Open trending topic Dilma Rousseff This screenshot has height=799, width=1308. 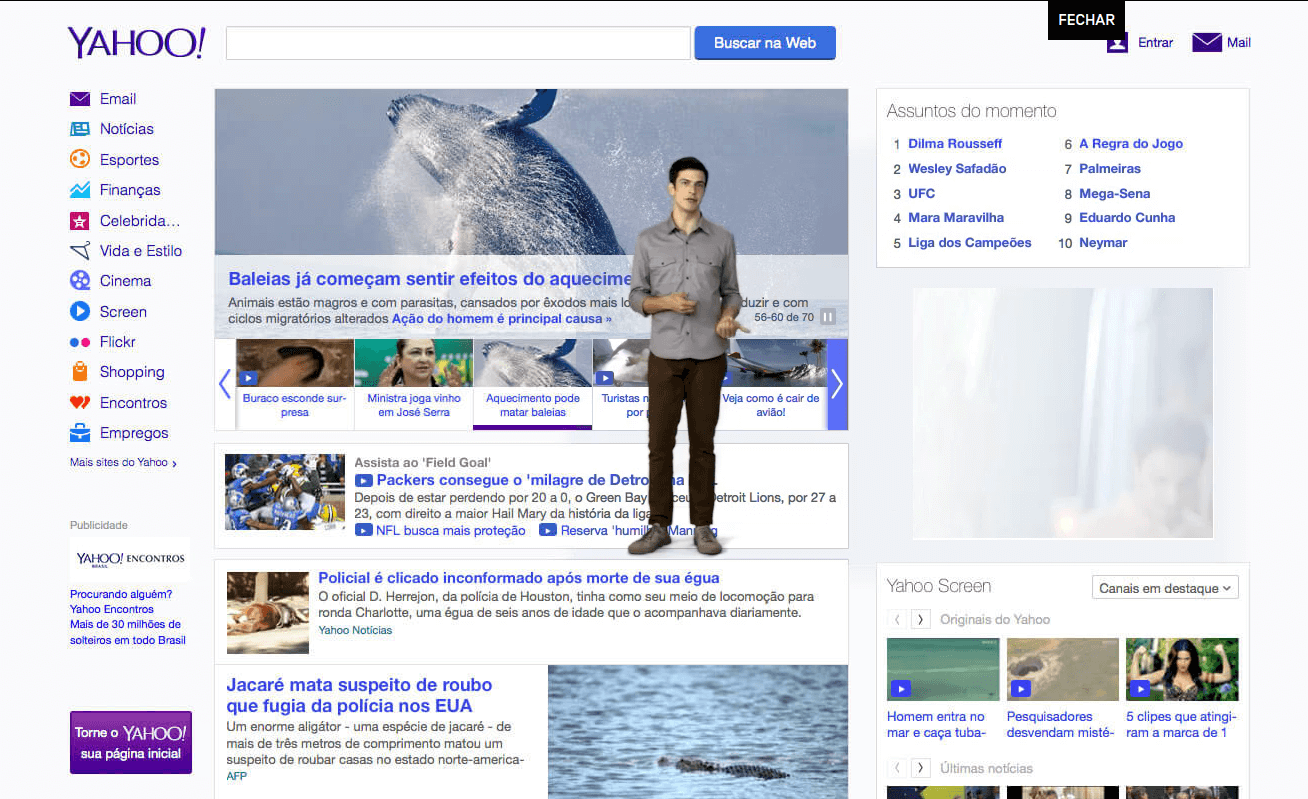(955, 144)
